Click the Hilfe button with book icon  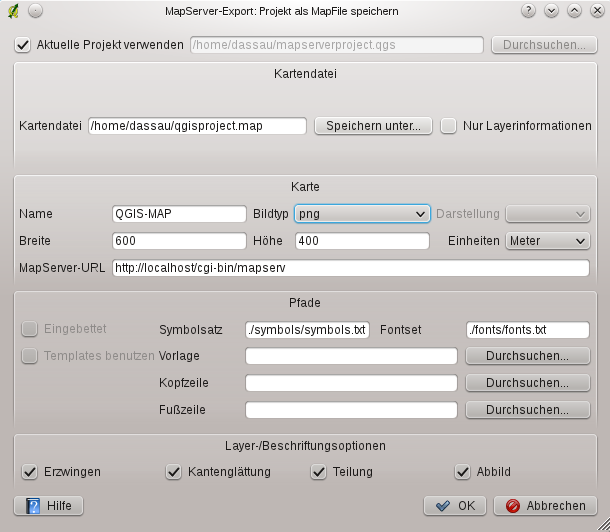coord(49,506)
